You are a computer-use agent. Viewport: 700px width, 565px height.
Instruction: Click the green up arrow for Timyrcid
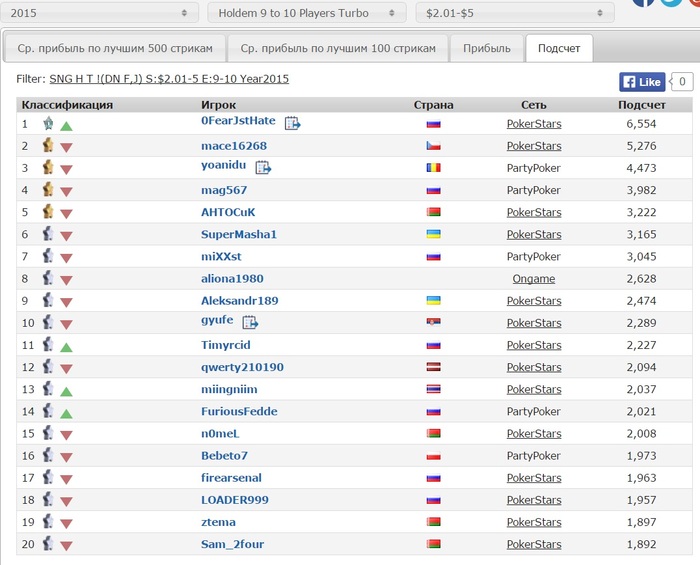click(x=67, y=347)
